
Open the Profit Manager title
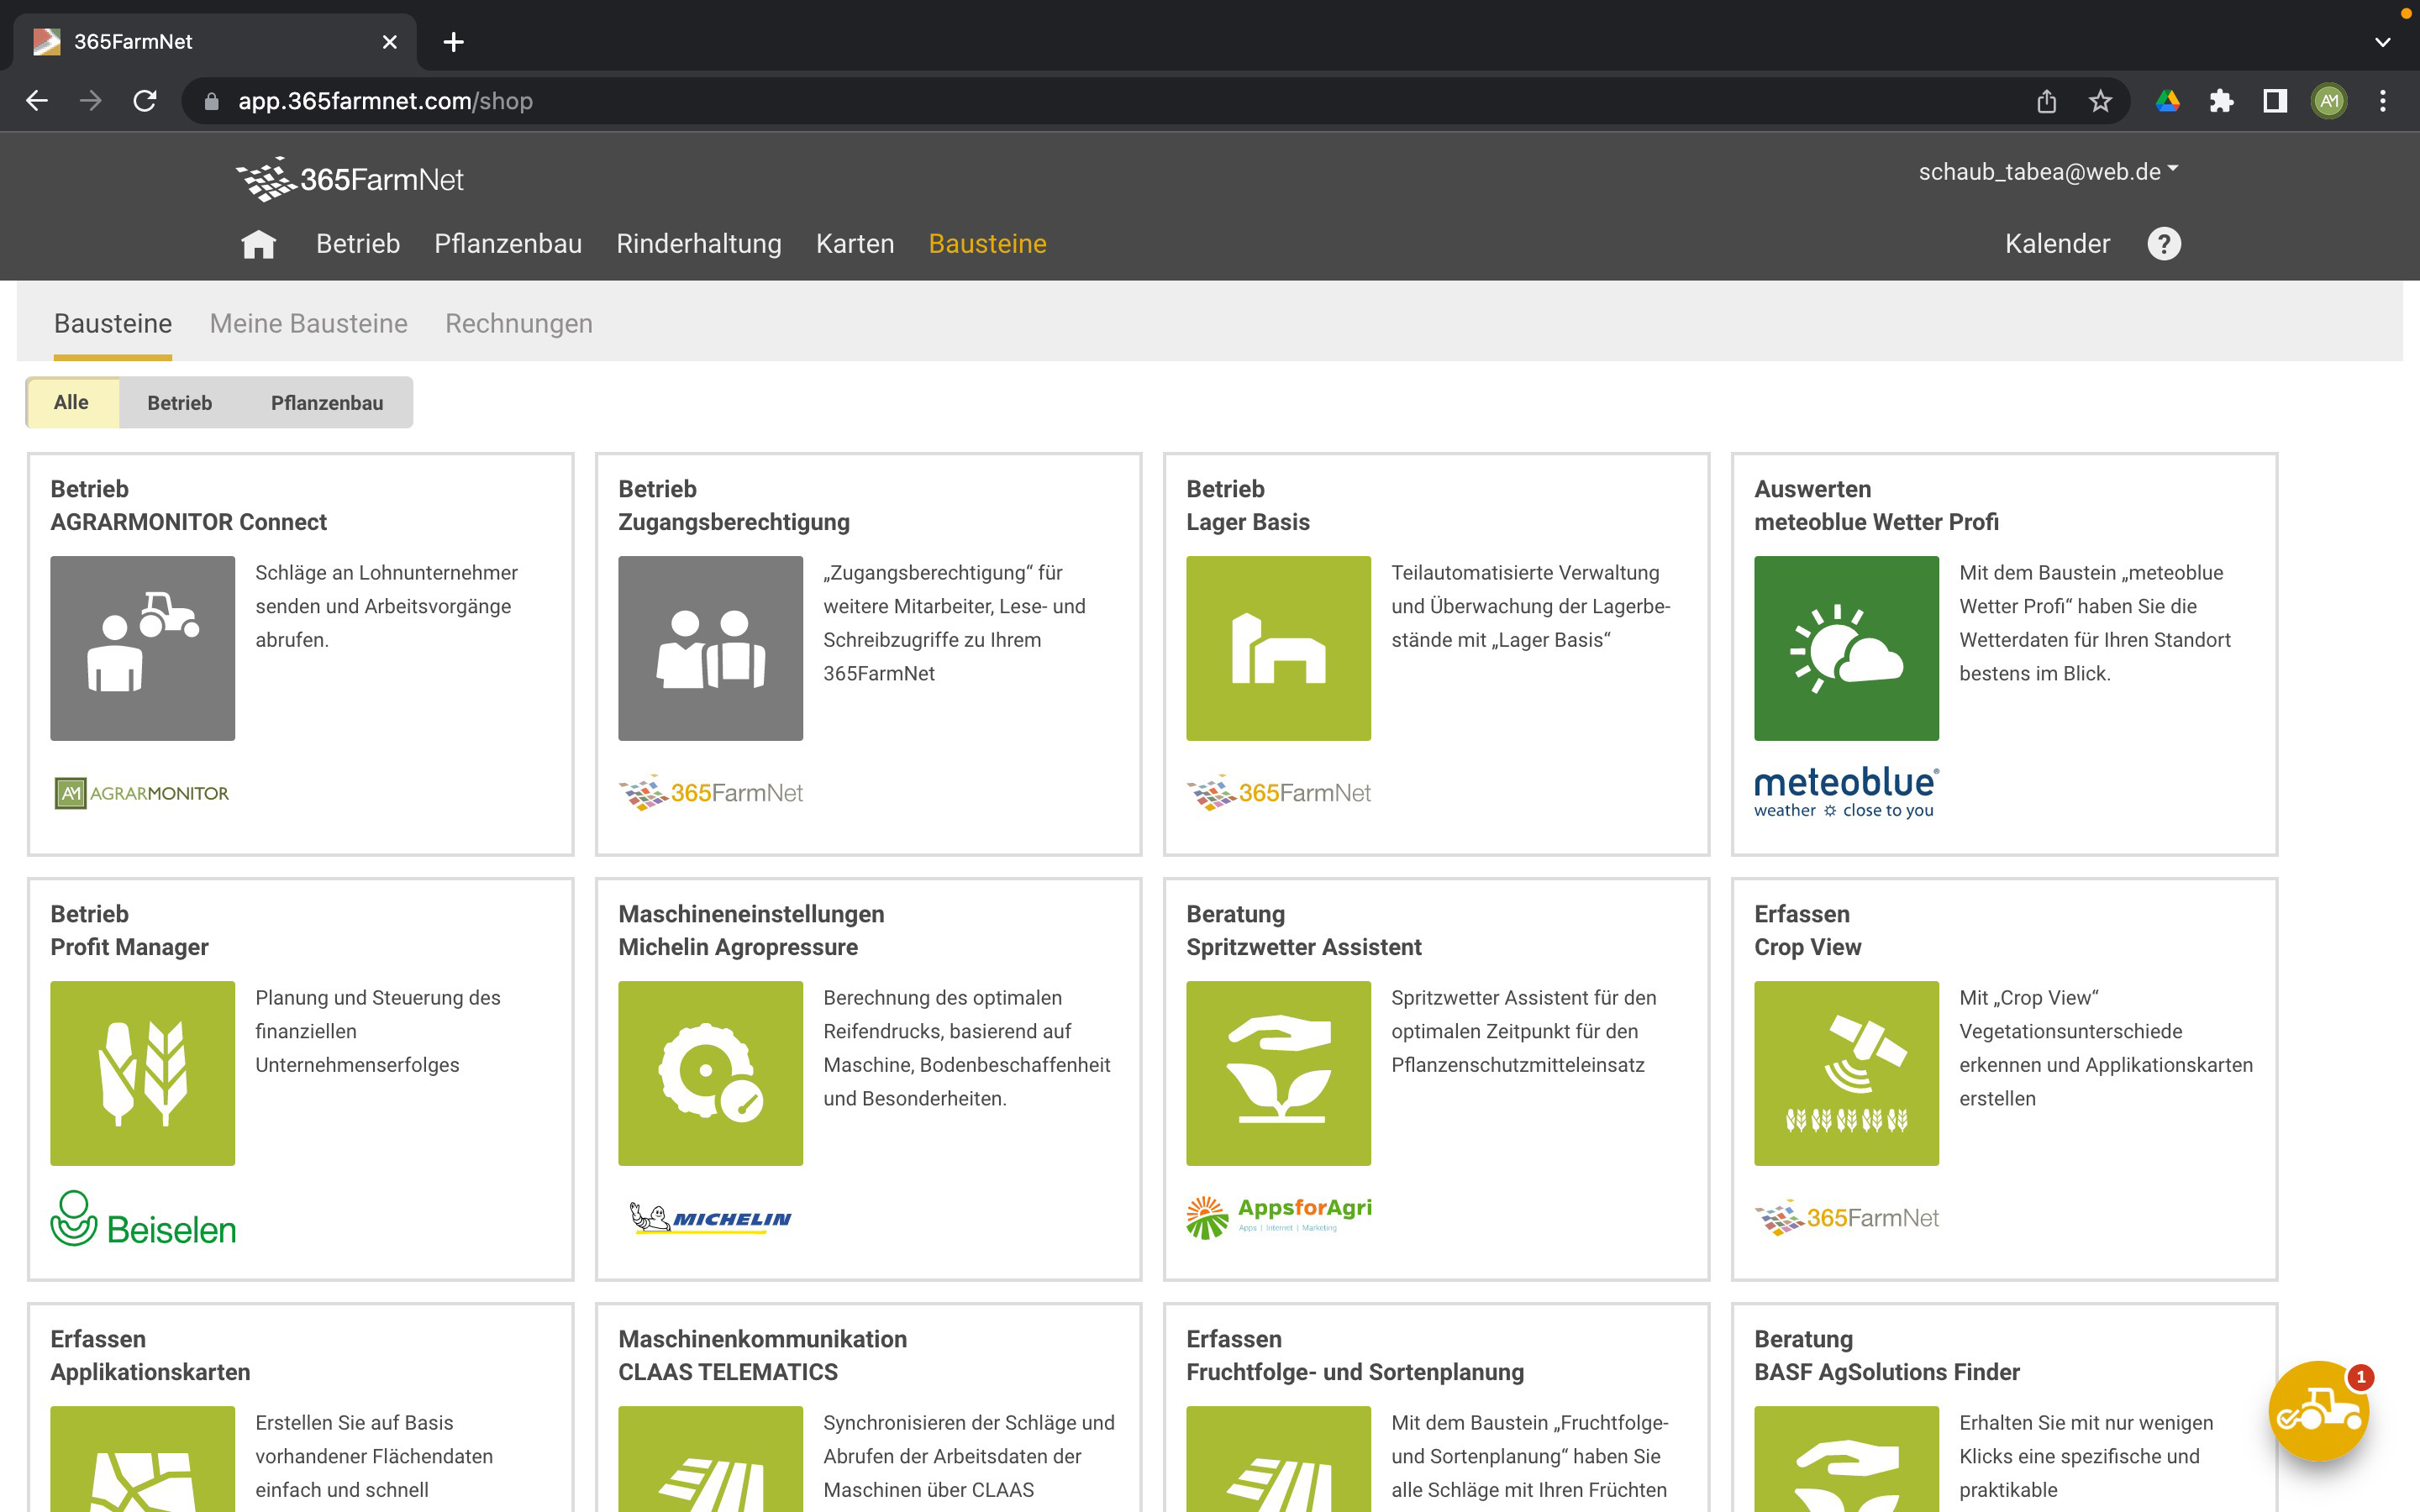tap(129, 947)
